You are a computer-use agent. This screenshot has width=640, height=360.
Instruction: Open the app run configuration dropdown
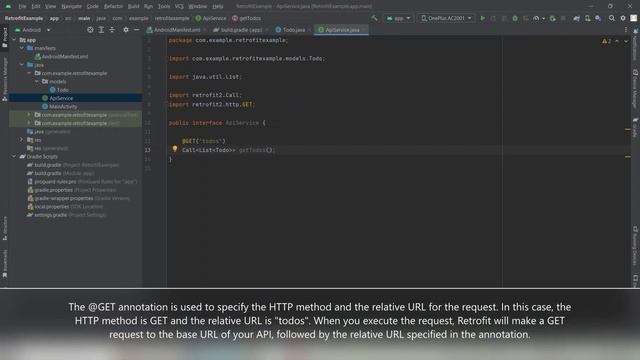(398, 18)
